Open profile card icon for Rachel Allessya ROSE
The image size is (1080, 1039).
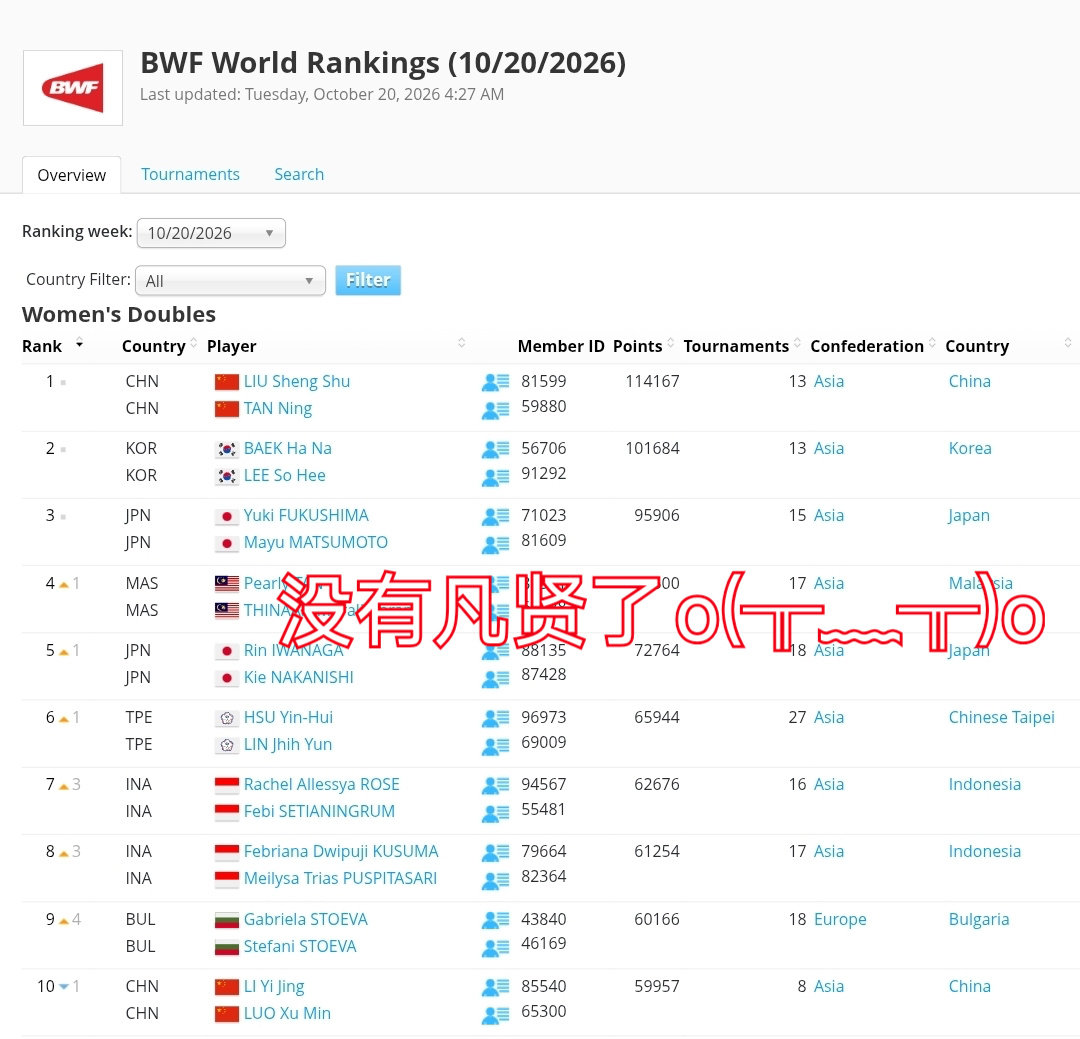click(x=495, y=785)
